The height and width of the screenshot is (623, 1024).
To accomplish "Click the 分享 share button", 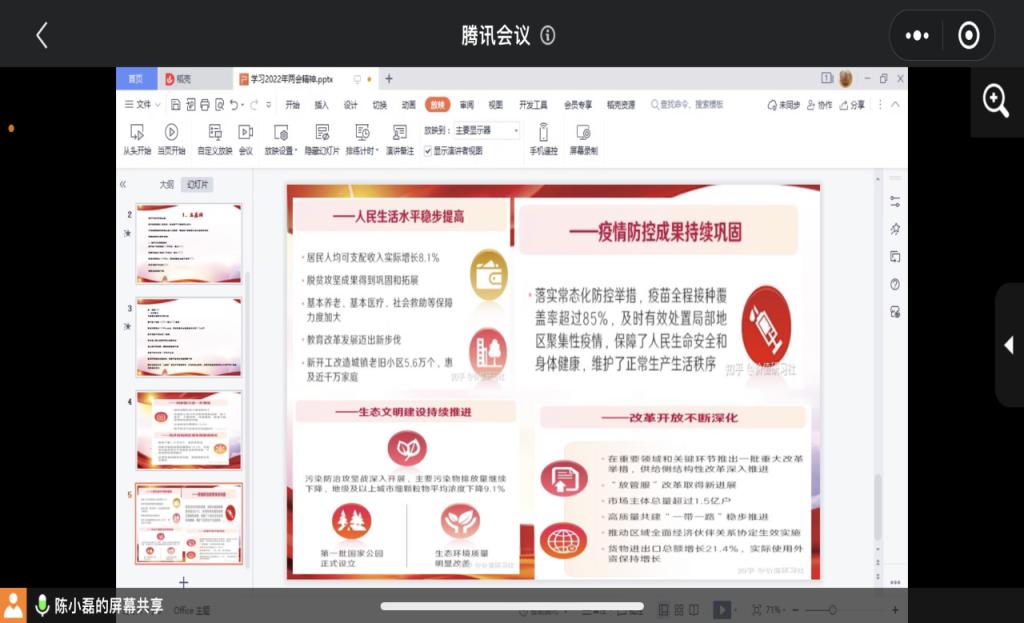I will tap(852, 104).
